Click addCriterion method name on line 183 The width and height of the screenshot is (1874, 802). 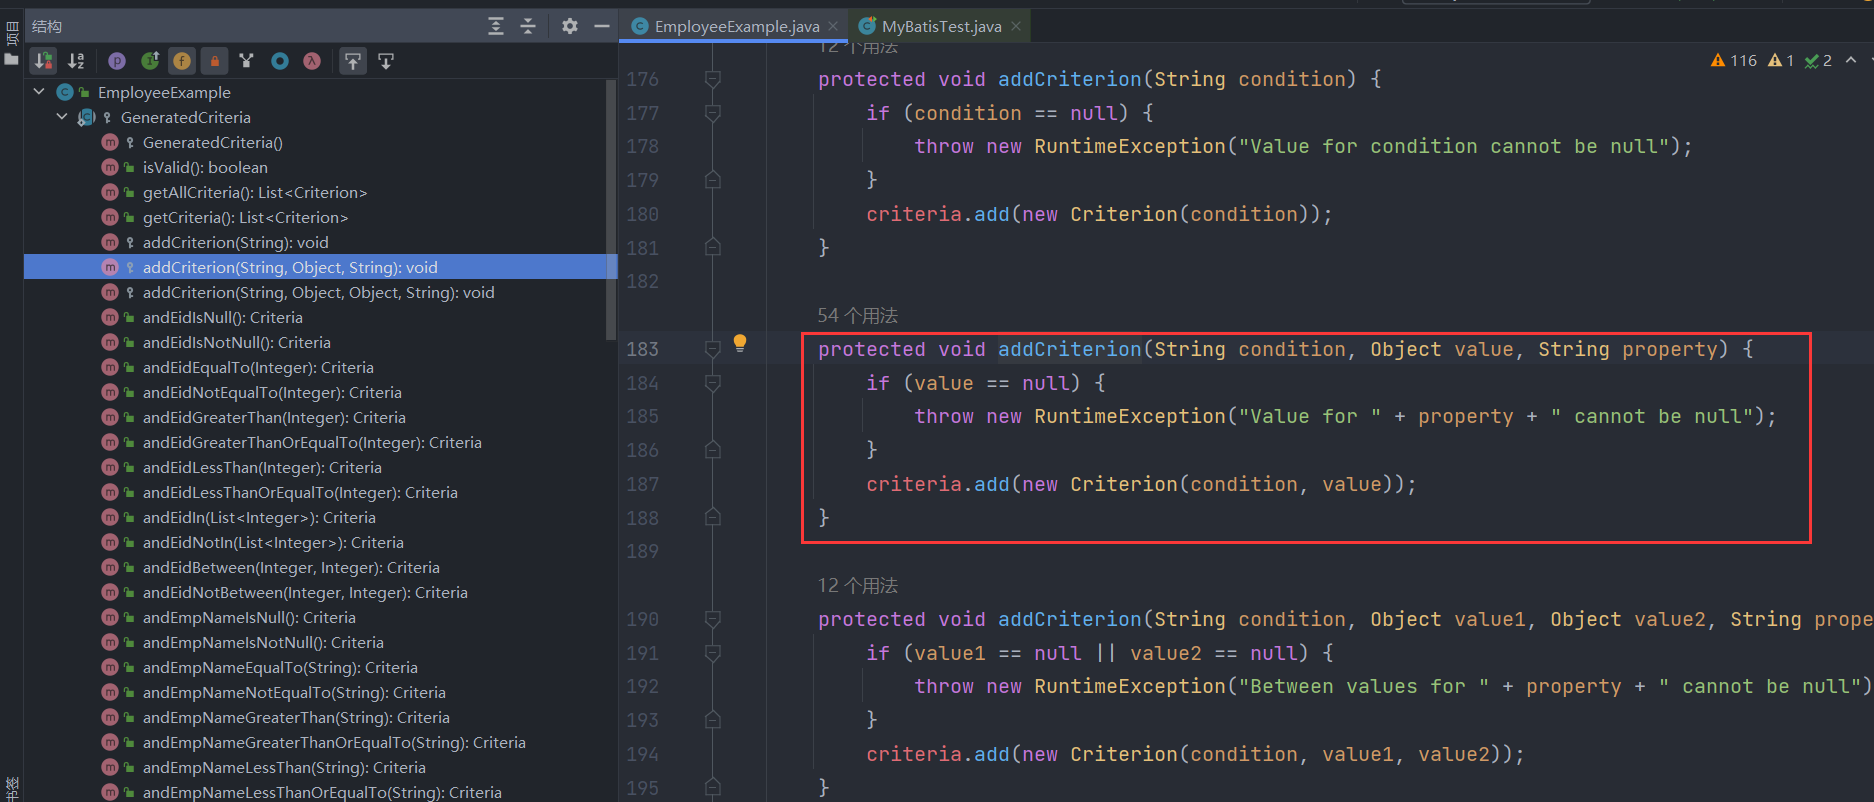click(x=1070, y=349)
